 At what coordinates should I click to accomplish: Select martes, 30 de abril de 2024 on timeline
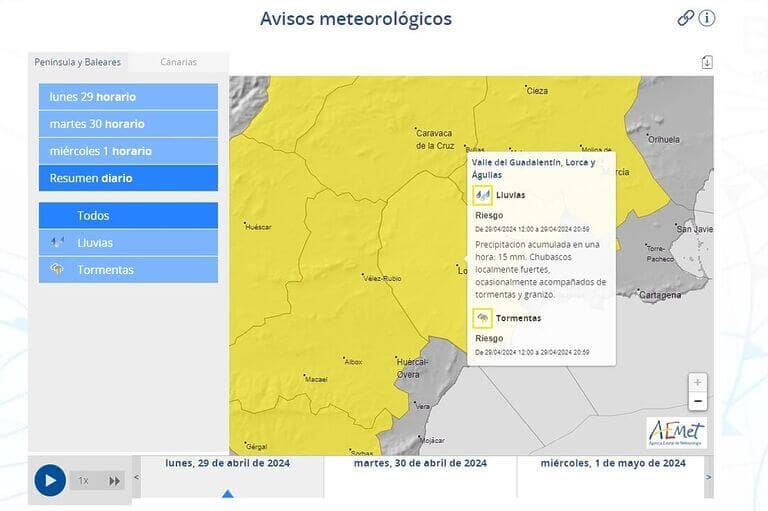coord(420,463)
